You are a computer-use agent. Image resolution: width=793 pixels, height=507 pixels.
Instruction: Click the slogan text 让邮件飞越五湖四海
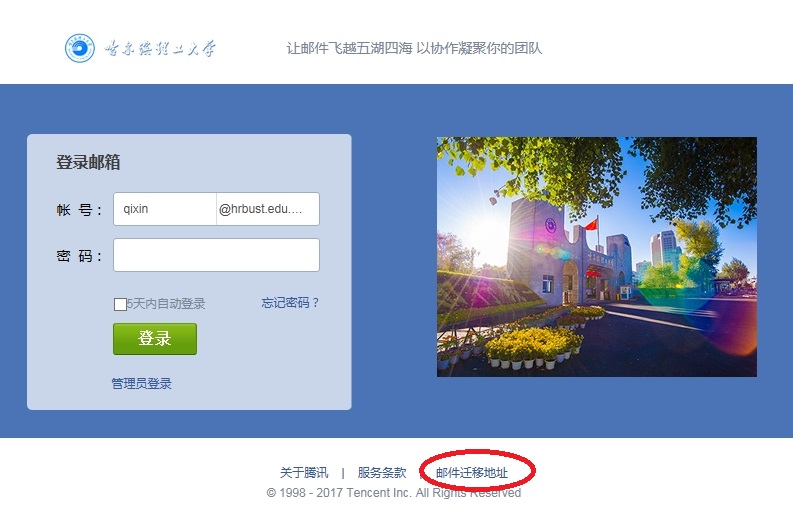(349, 49)
